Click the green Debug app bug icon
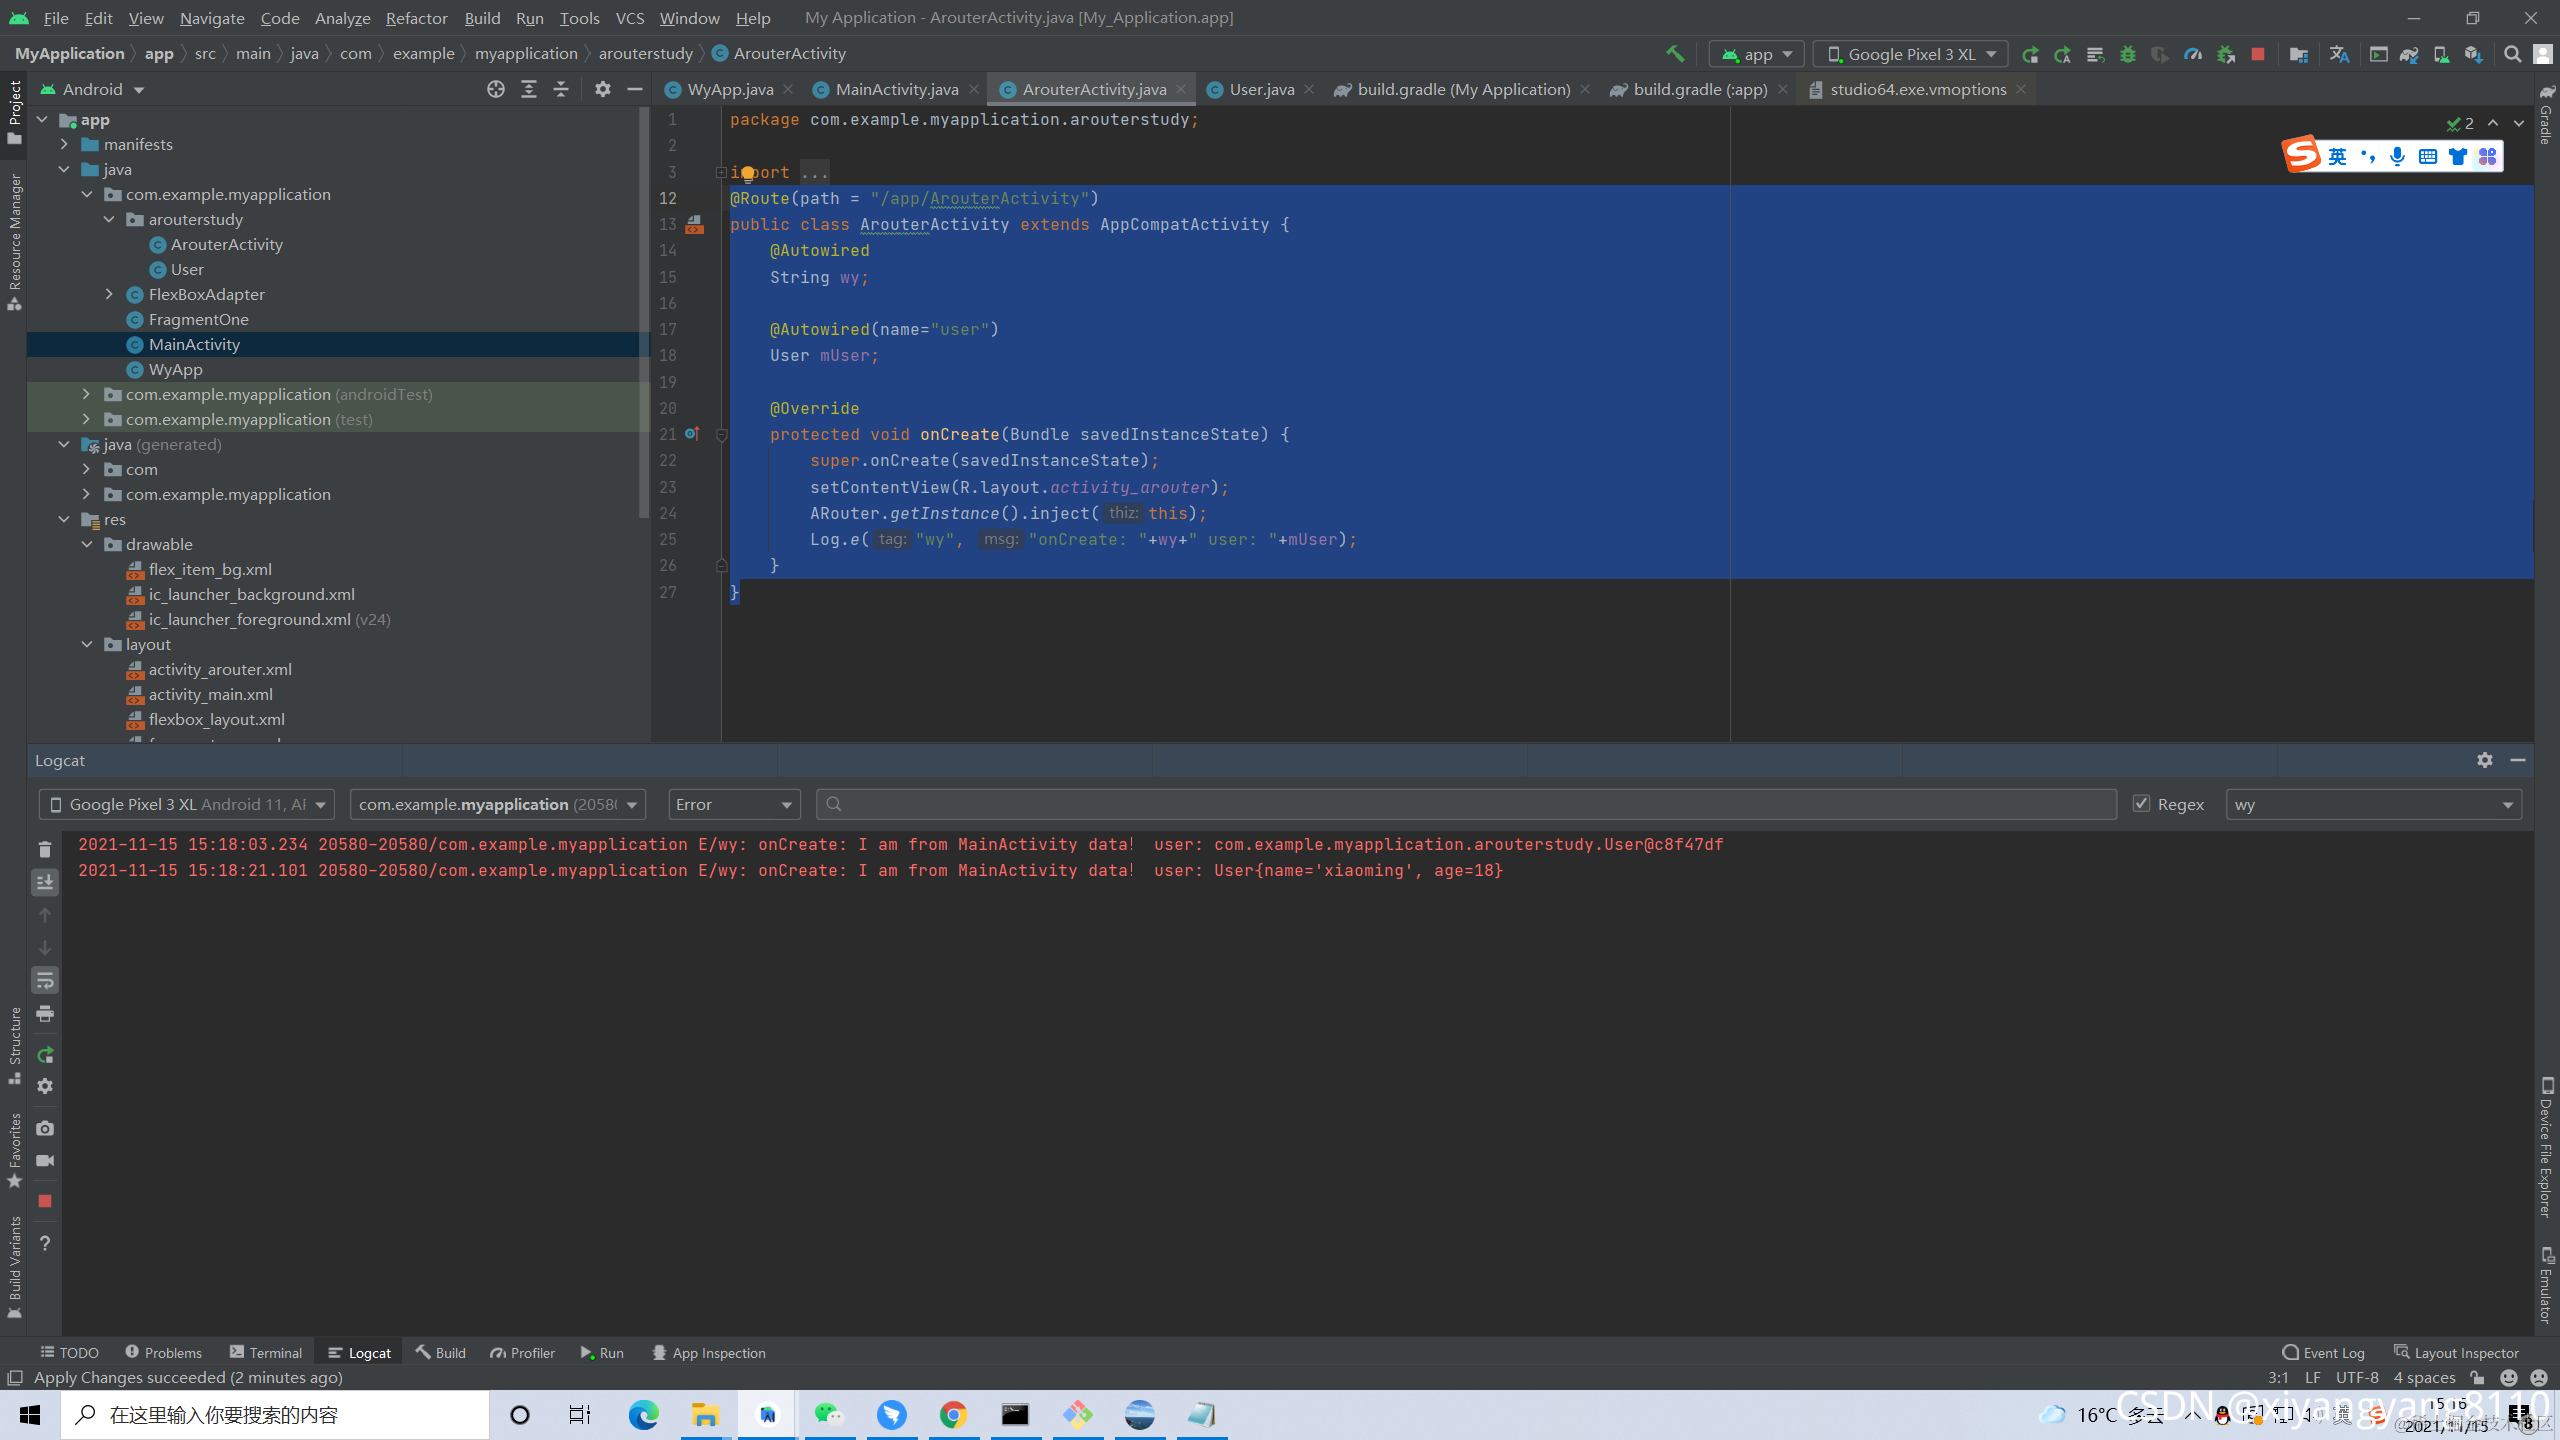Viewport: 2560px width, 1440px height. click(x=2127, y=54)
